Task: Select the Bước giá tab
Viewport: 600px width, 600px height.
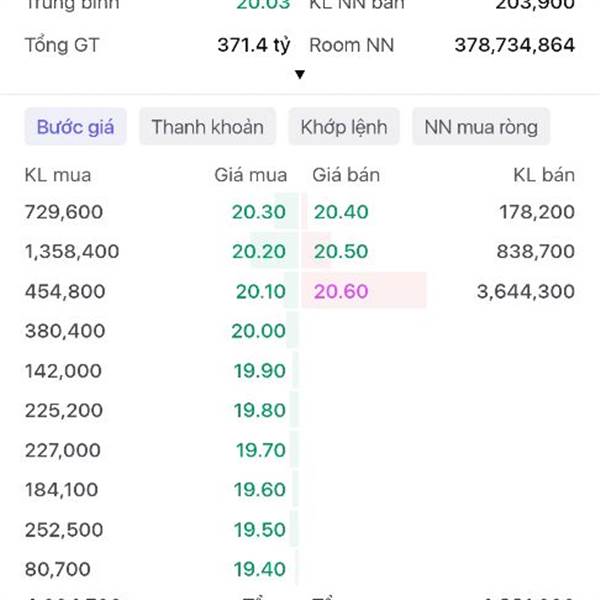Action: click(x=75, y=127)
